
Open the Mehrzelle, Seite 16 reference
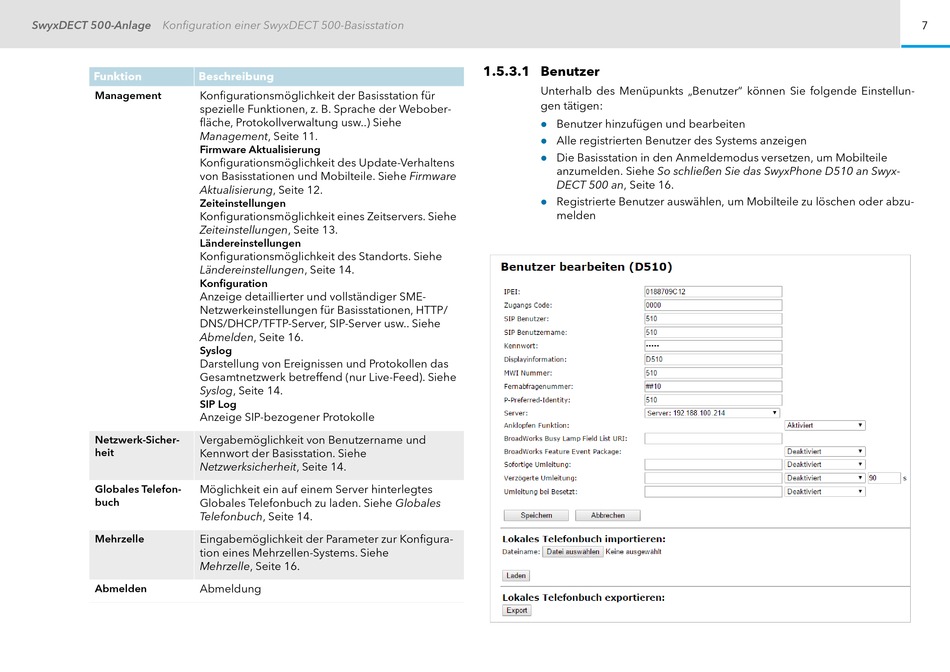tap(250, 567)
